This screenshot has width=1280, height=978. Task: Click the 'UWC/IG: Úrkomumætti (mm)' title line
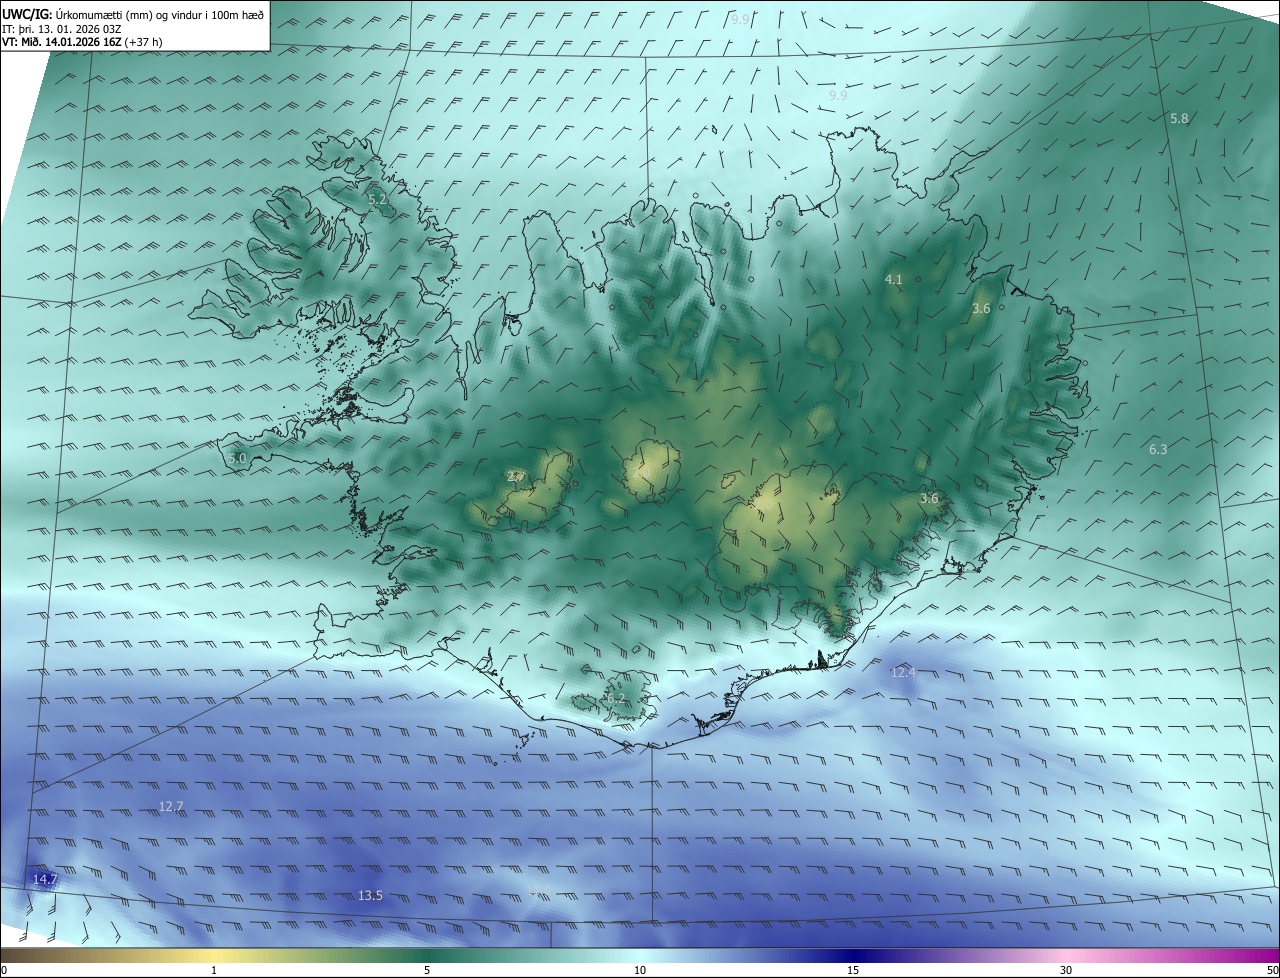(x=133, y=14)
